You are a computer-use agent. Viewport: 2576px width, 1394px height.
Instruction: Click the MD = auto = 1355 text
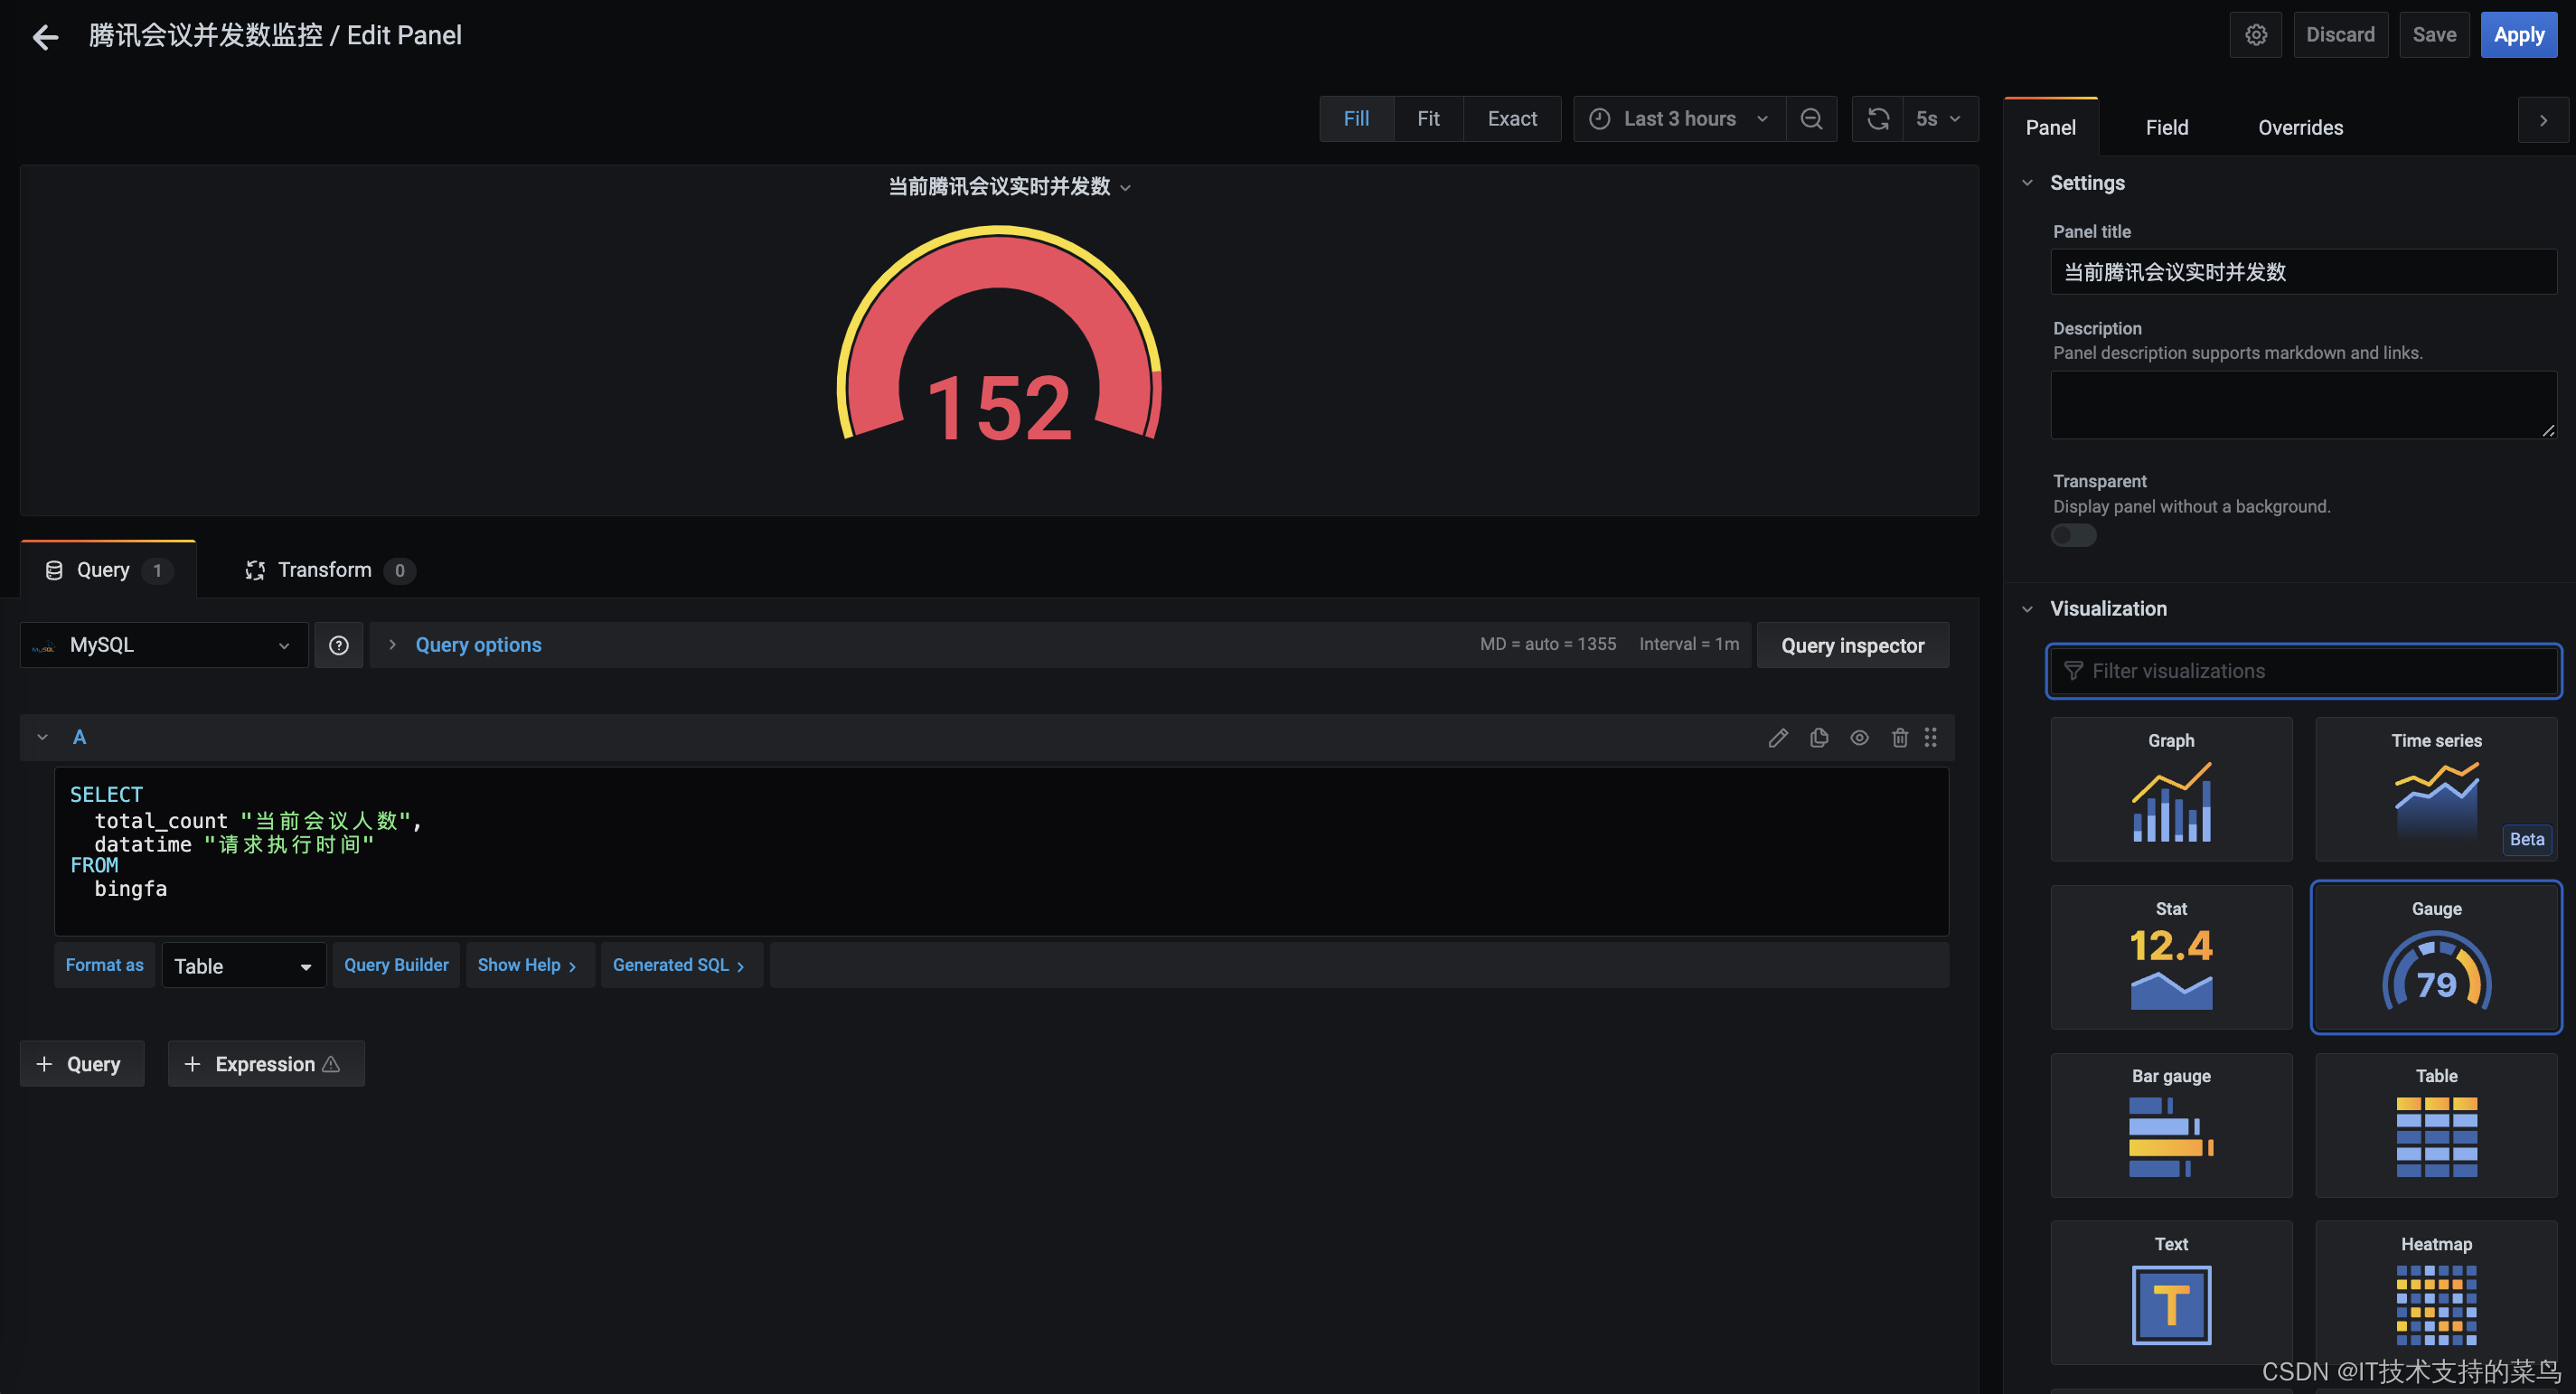pos(1548,644)
